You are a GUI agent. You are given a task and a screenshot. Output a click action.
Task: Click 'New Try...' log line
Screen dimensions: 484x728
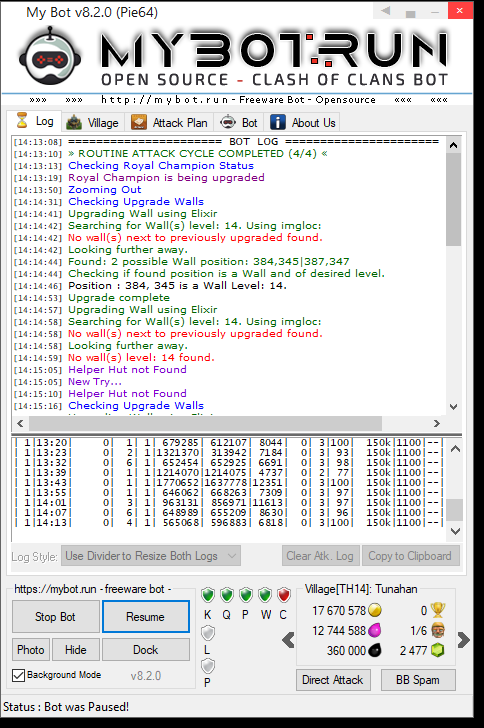point(95,382)
